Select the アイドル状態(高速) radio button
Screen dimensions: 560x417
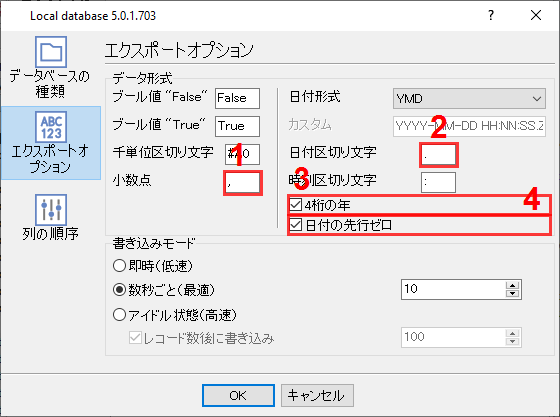[x=119, y=315]
